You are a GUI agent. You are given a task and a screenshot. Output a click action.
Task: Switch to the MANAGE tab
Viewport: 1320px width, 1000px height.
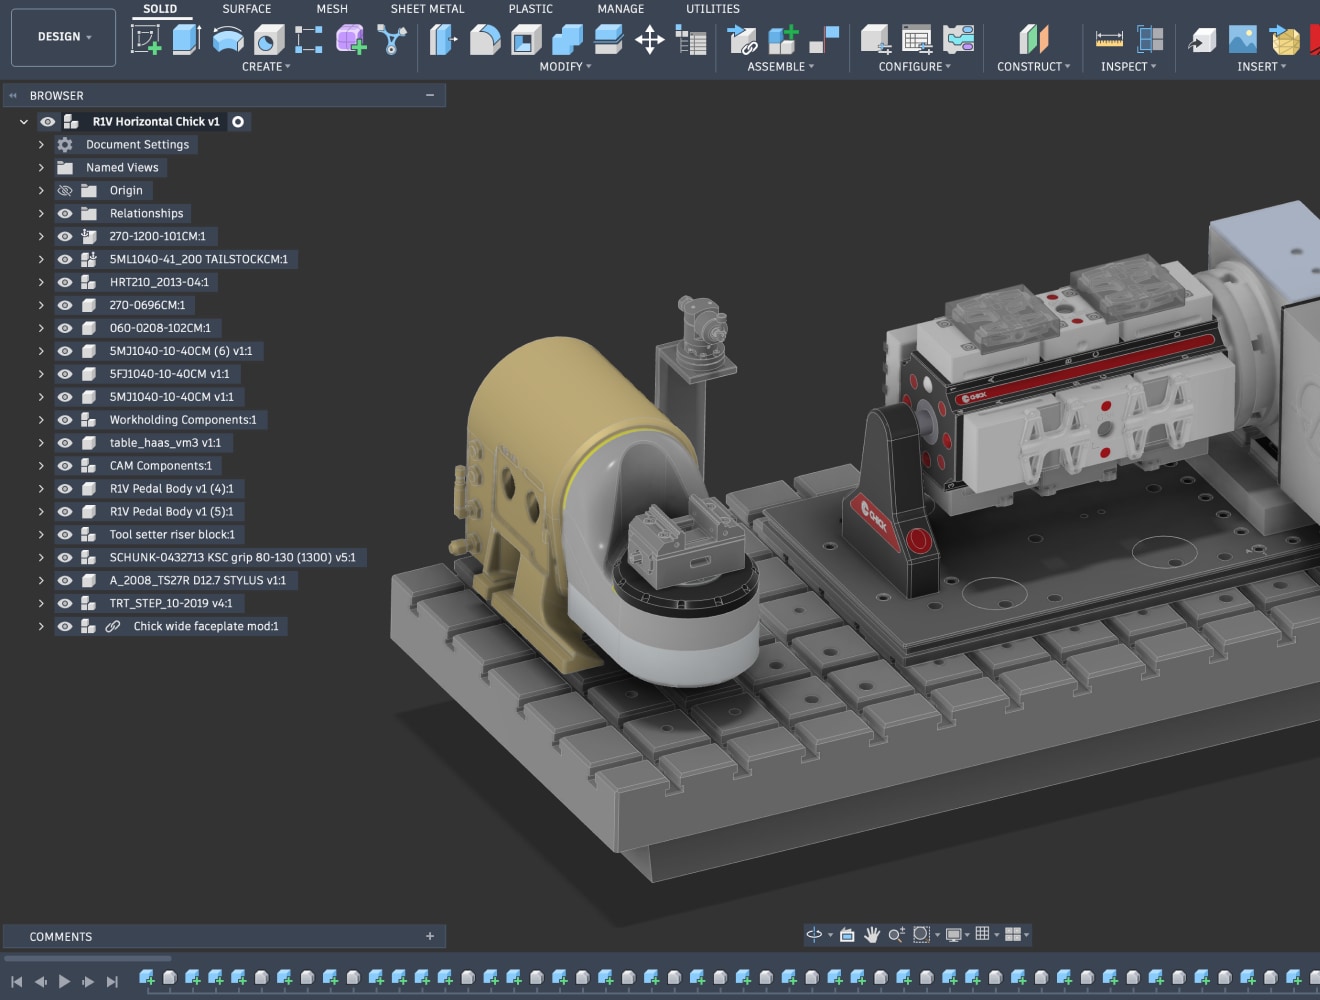pos(621,9)
